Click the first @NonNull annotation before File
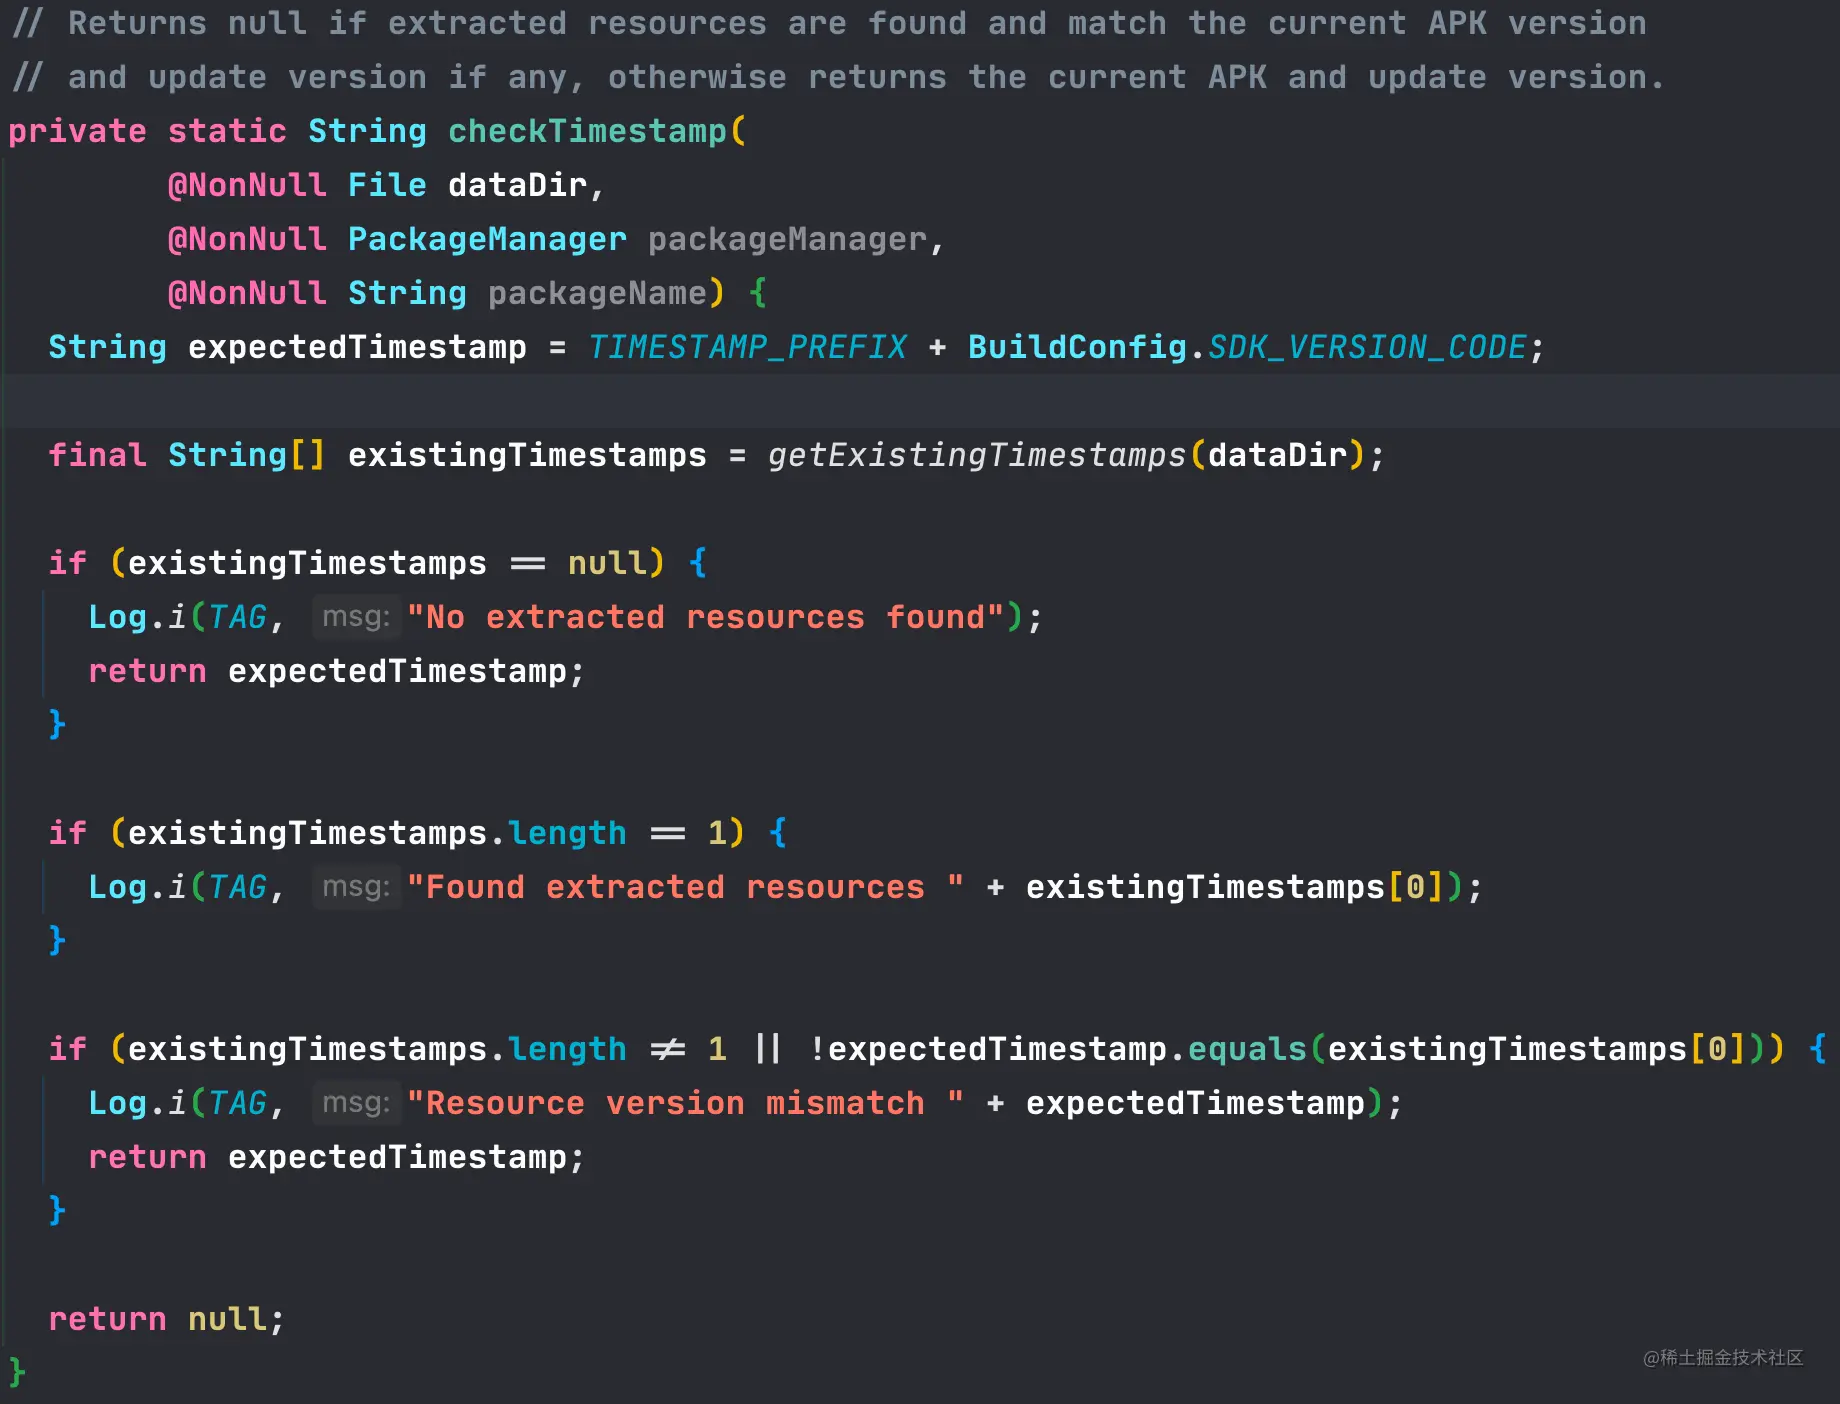The height and width of the screenshot is (1404, 1840). pyautogui.click(x=247, y=185)
